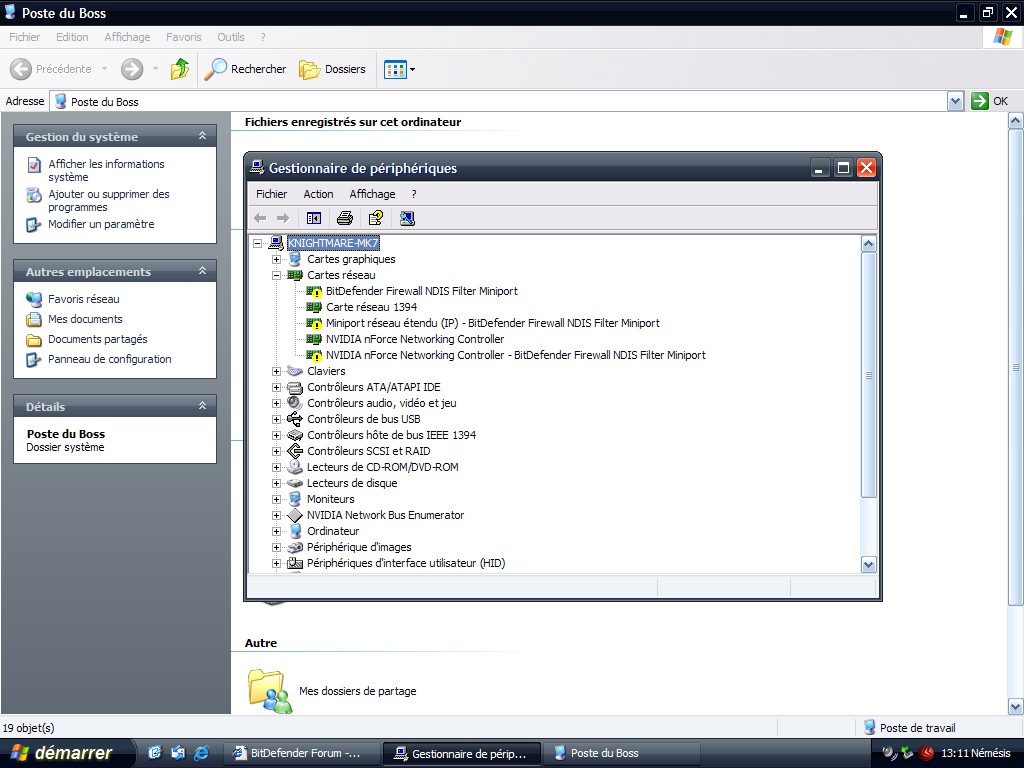The image size is (1024, 768).
Task: Select NVIDIA nForce Networking Controller device
Action: (415, 339)
